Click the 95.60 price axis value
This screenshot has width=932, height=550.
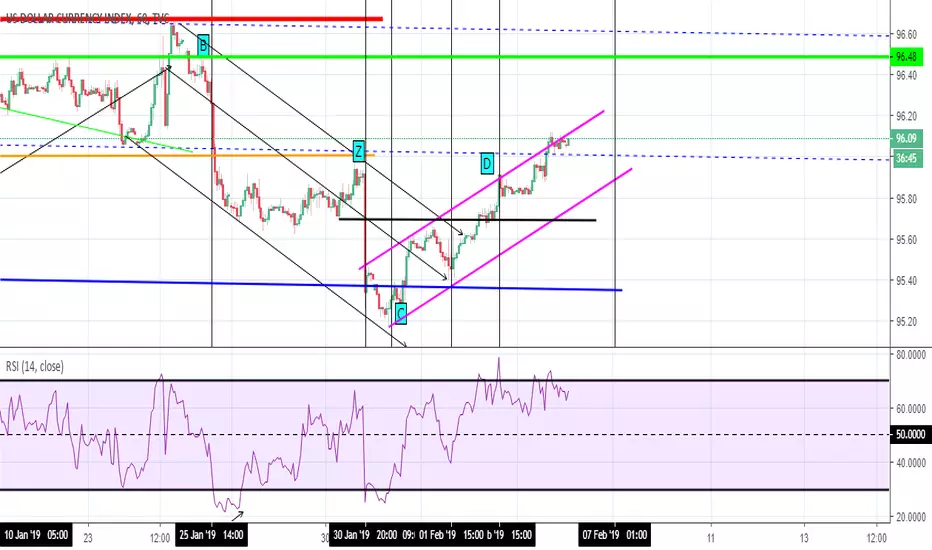[906, 240]
